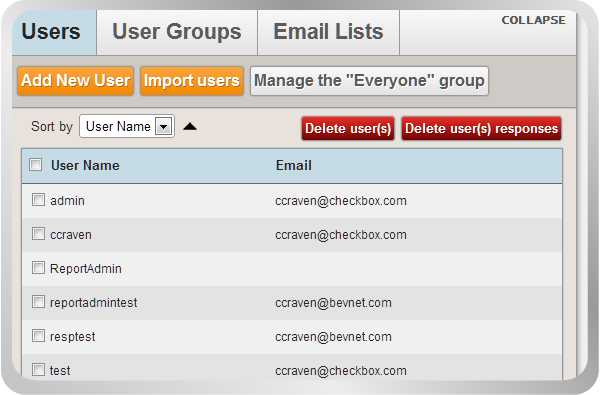Open the User Groups tab
This screenshot has height=395, width=600.
(x=177, y=32)
